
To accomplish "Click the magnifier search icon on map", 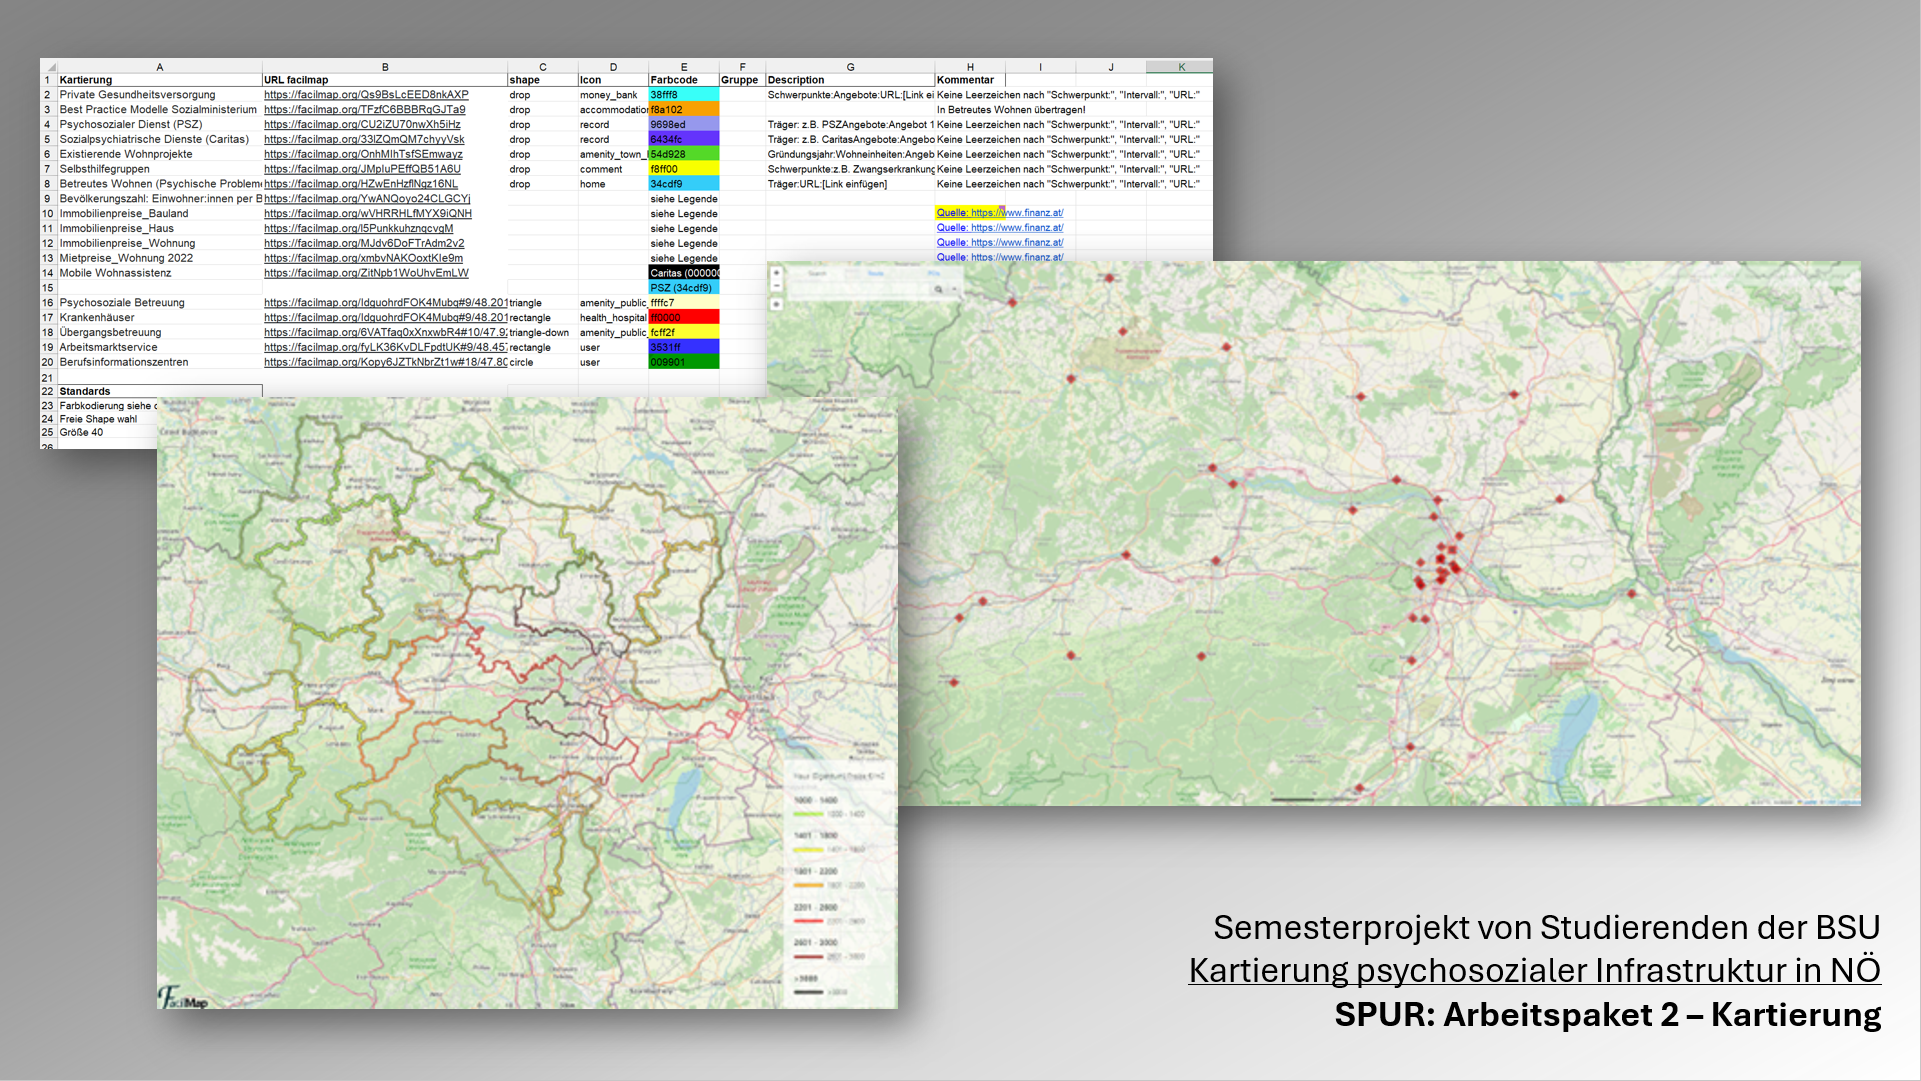I will coord(938,289).
